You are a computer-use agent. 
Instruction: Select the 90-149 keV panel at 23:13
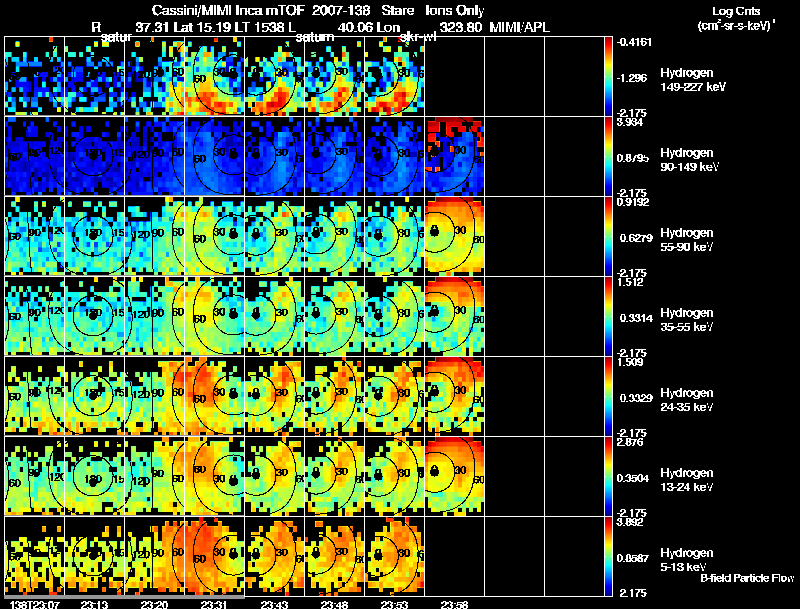pos(94,156)
